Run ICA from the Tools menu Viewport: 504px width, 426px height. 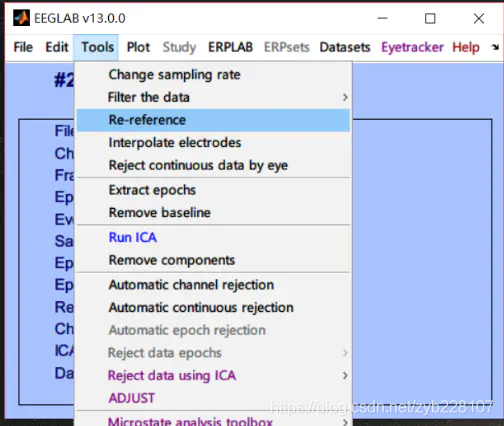(x=213, y=238)
